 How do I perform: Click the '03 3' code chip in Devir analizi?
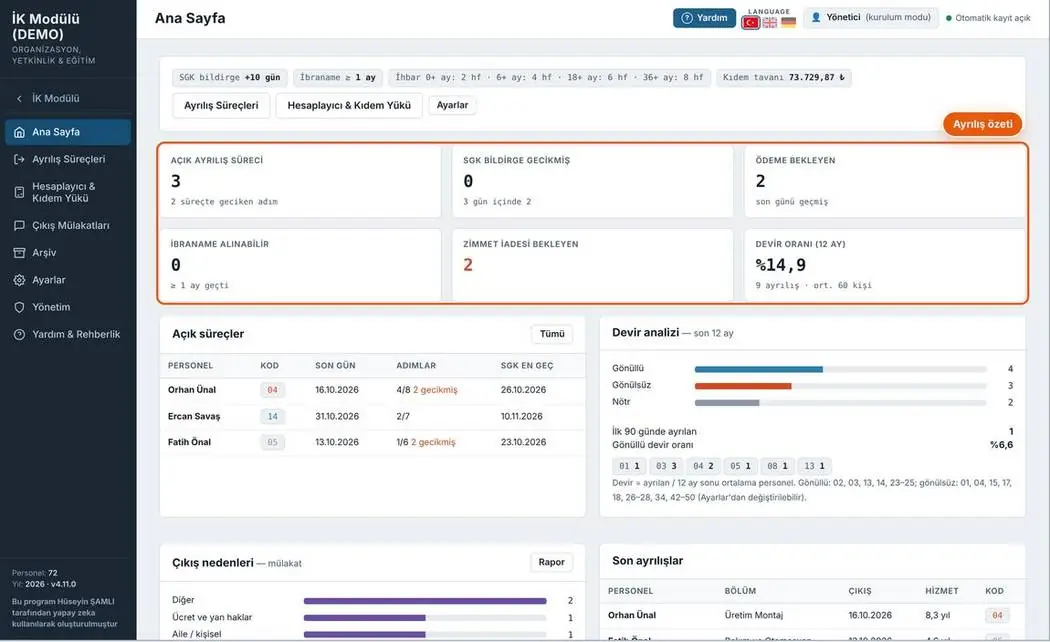click(x=666, y=466)
